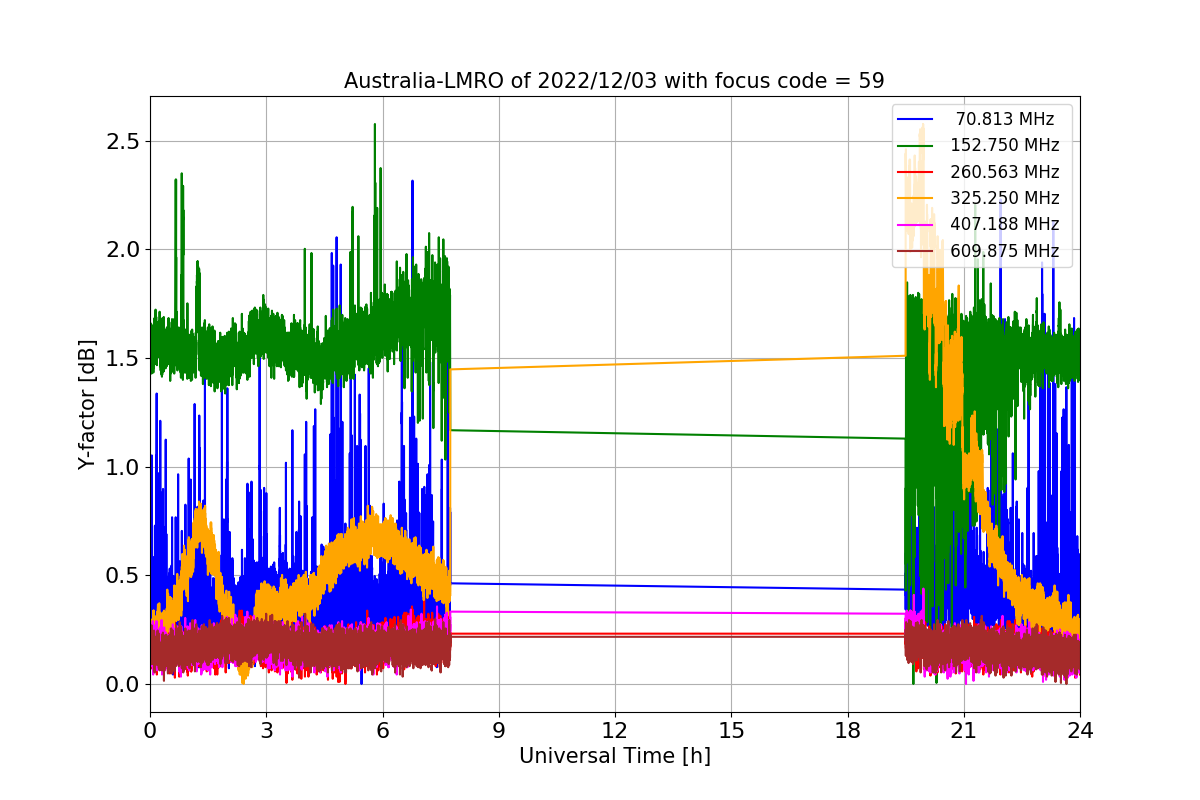
Task: Click the y-axis tick label '1.0'
Action: [x=122, y=467]
